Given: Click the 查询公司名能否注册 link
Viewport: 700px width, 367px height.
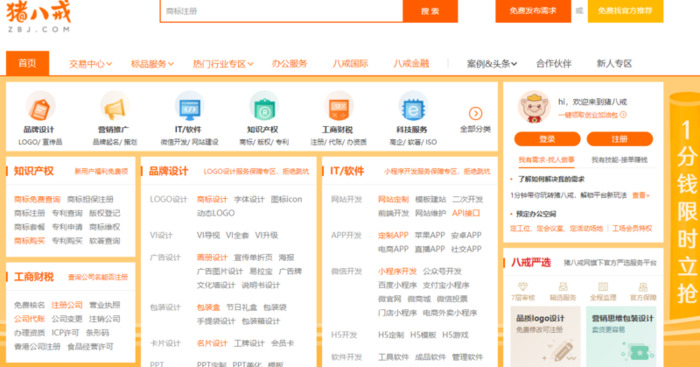Looking at the screenshot, I should 98,277.
